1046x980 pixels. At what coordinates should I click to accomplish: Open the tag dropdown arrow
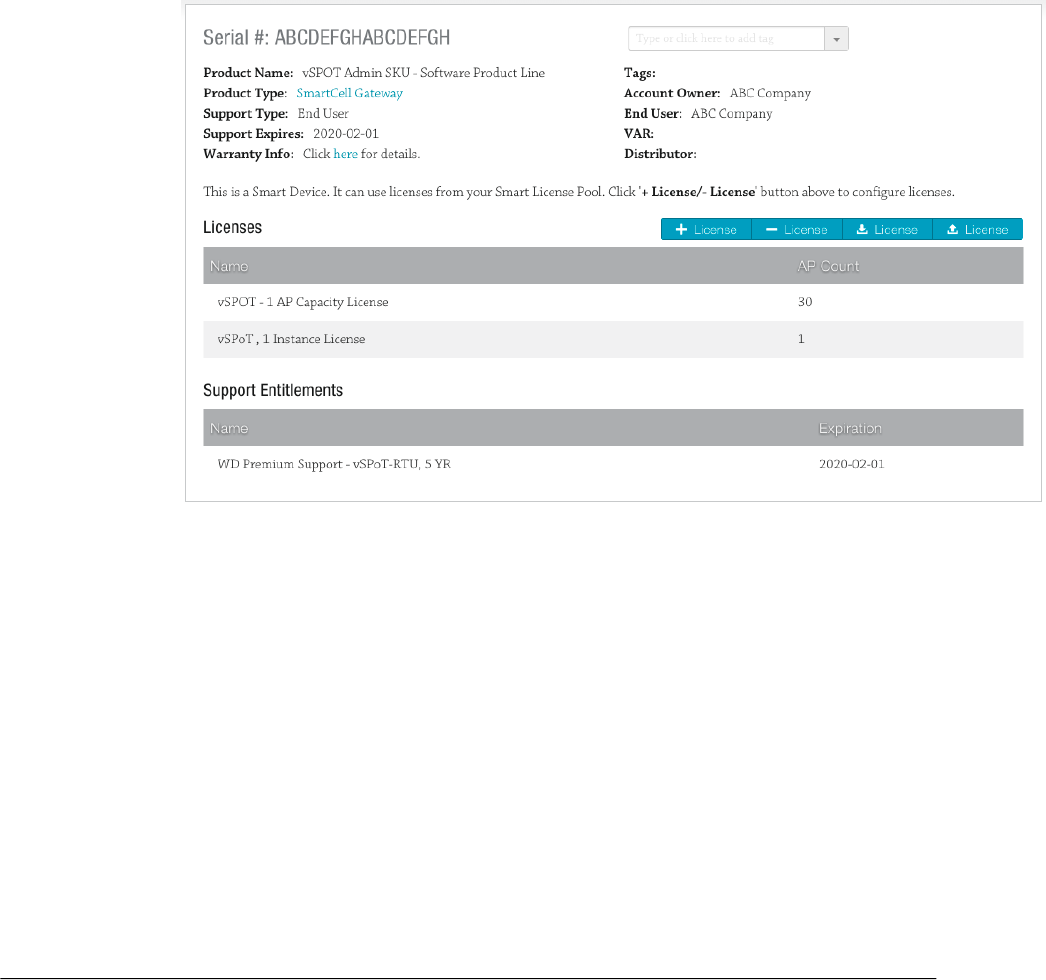[837, 39]
